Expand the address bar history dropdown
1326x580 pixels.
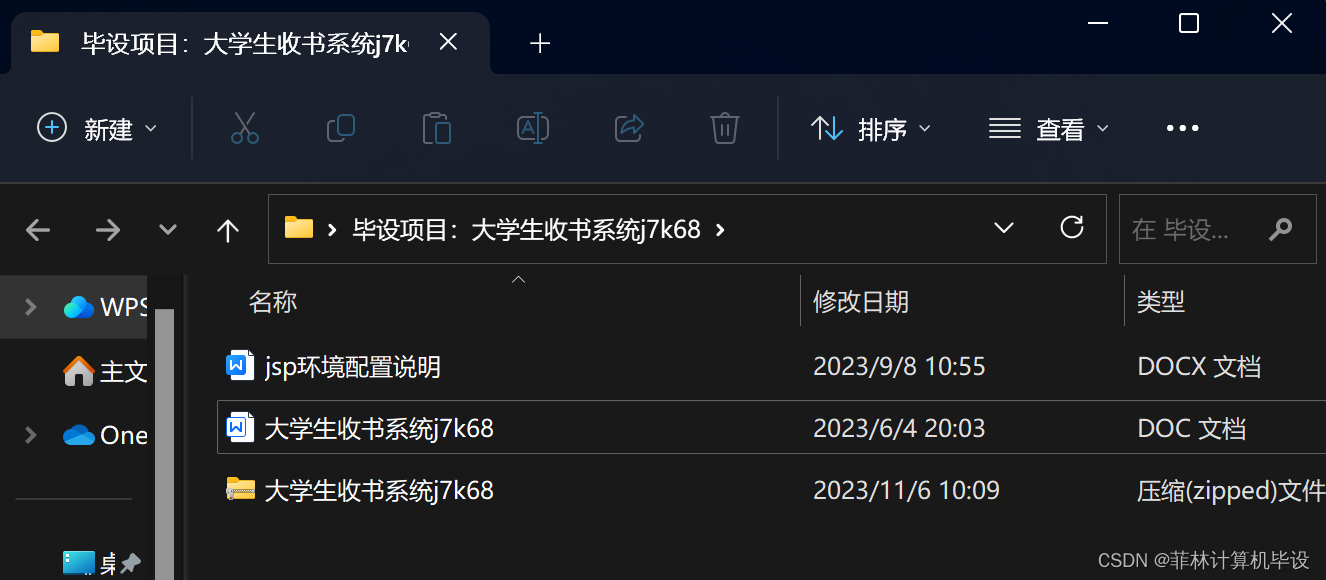pyautogui.click(x=1004, y=229)
